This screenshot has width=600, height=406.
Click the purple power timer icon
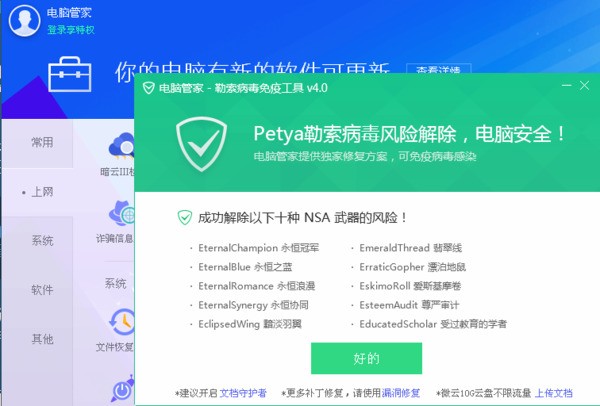click(x=123, y=388)
